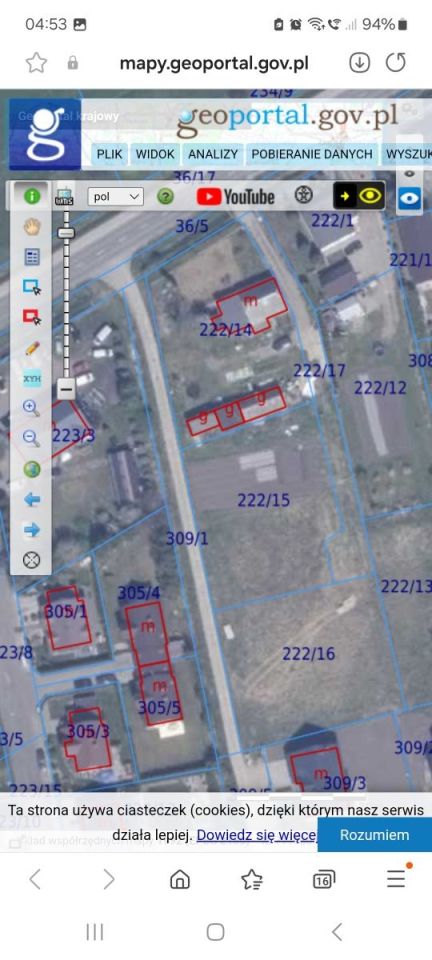The height and width of the screenshot is (960, 432).
Task: Activate the hand pan tool
Action: (x=32, y=227)
